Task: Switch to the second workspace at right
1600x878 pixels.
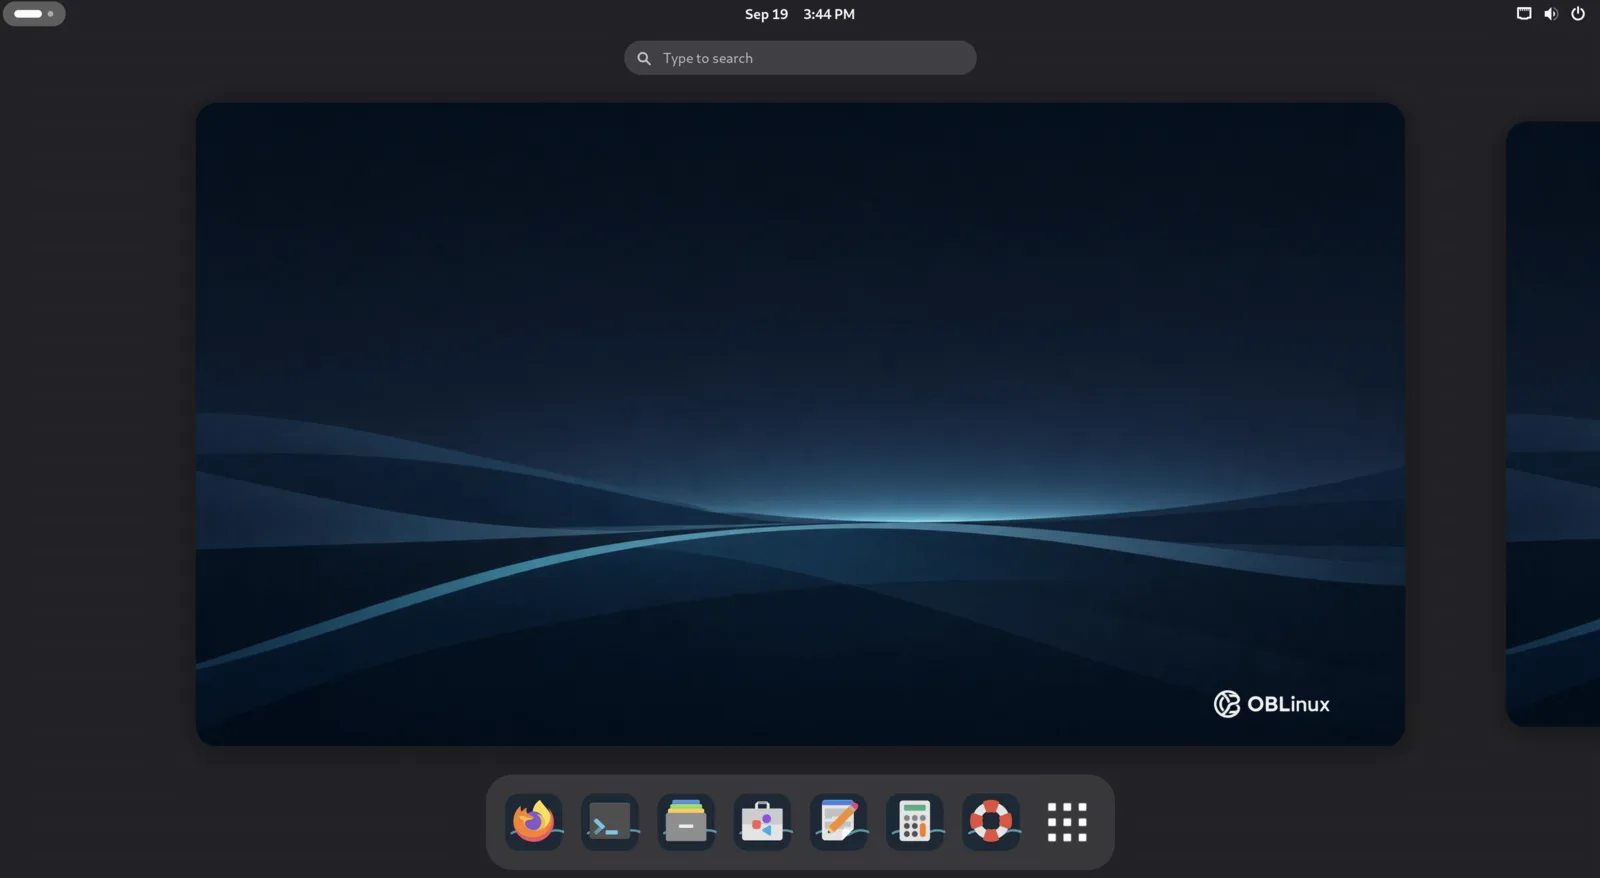Action: point(1553,424)
